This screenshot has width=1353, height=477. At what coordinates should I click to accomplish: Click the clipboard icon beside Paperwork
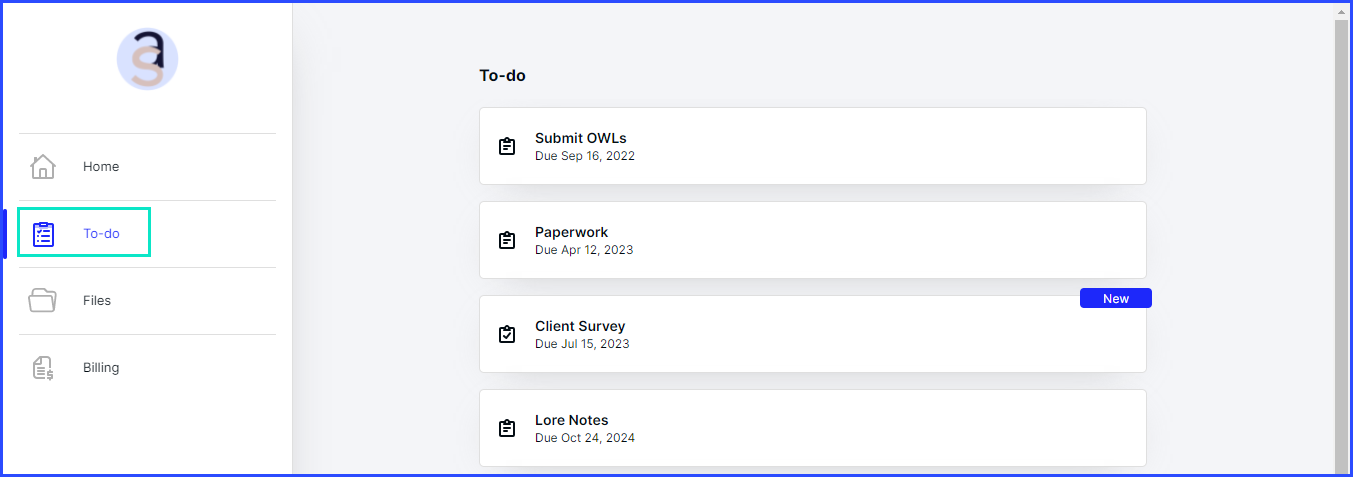click(x=507, y=240)
